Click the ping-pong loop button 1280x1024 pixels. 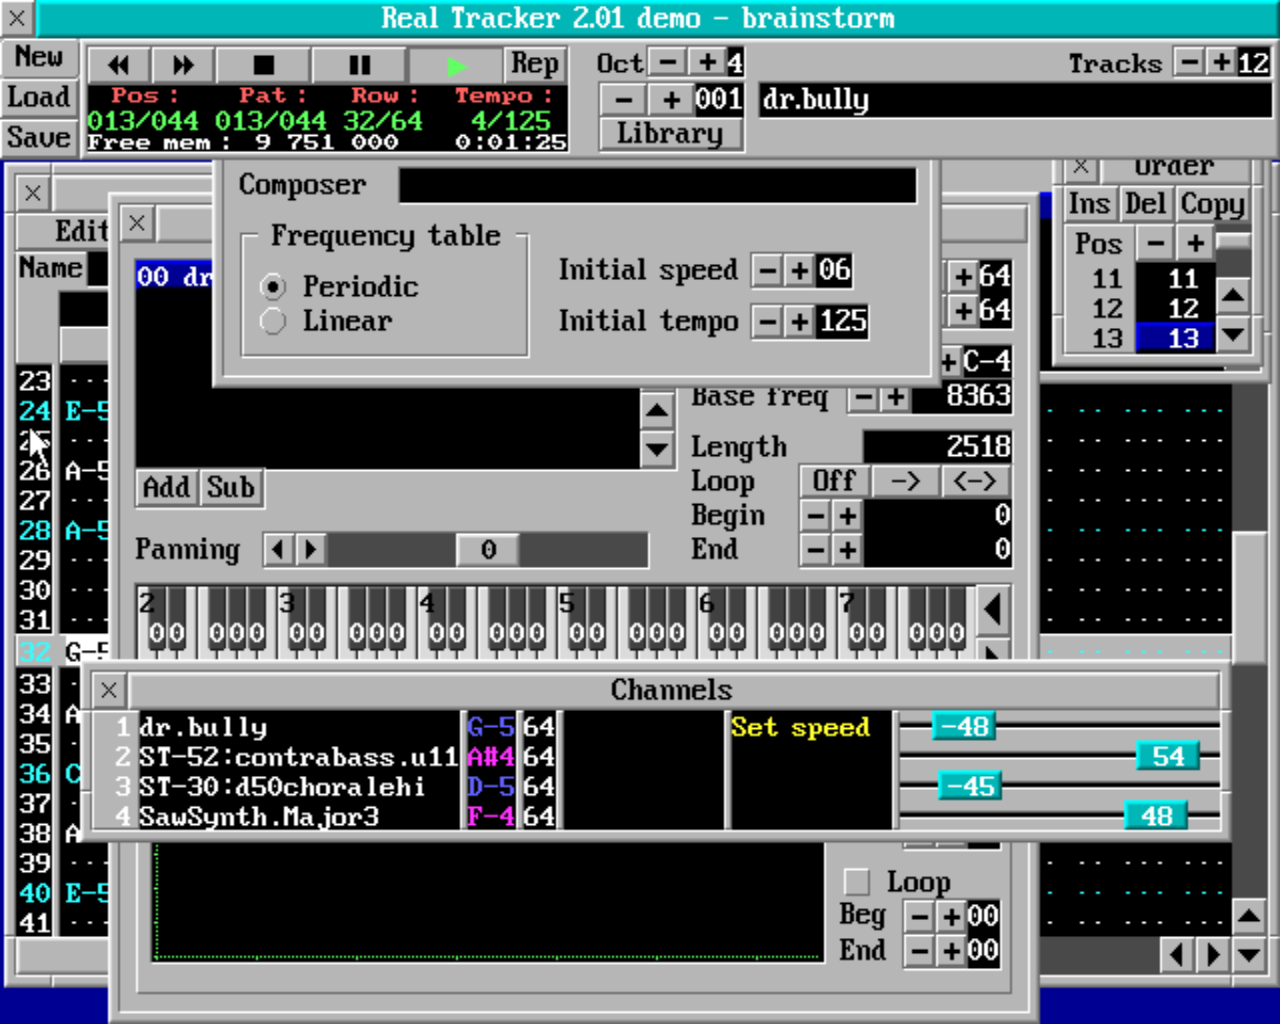click(974, 481)
